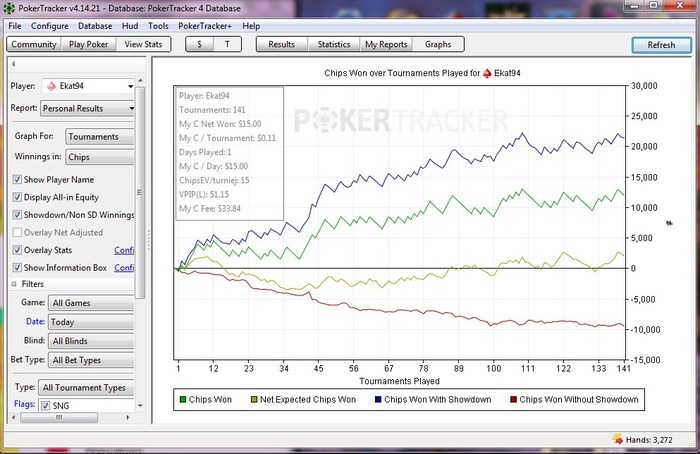Click blue Chips Won With Showdown swatch
Image resolution: width=700 pixels, height=454 pixels.
click(378, 400)
